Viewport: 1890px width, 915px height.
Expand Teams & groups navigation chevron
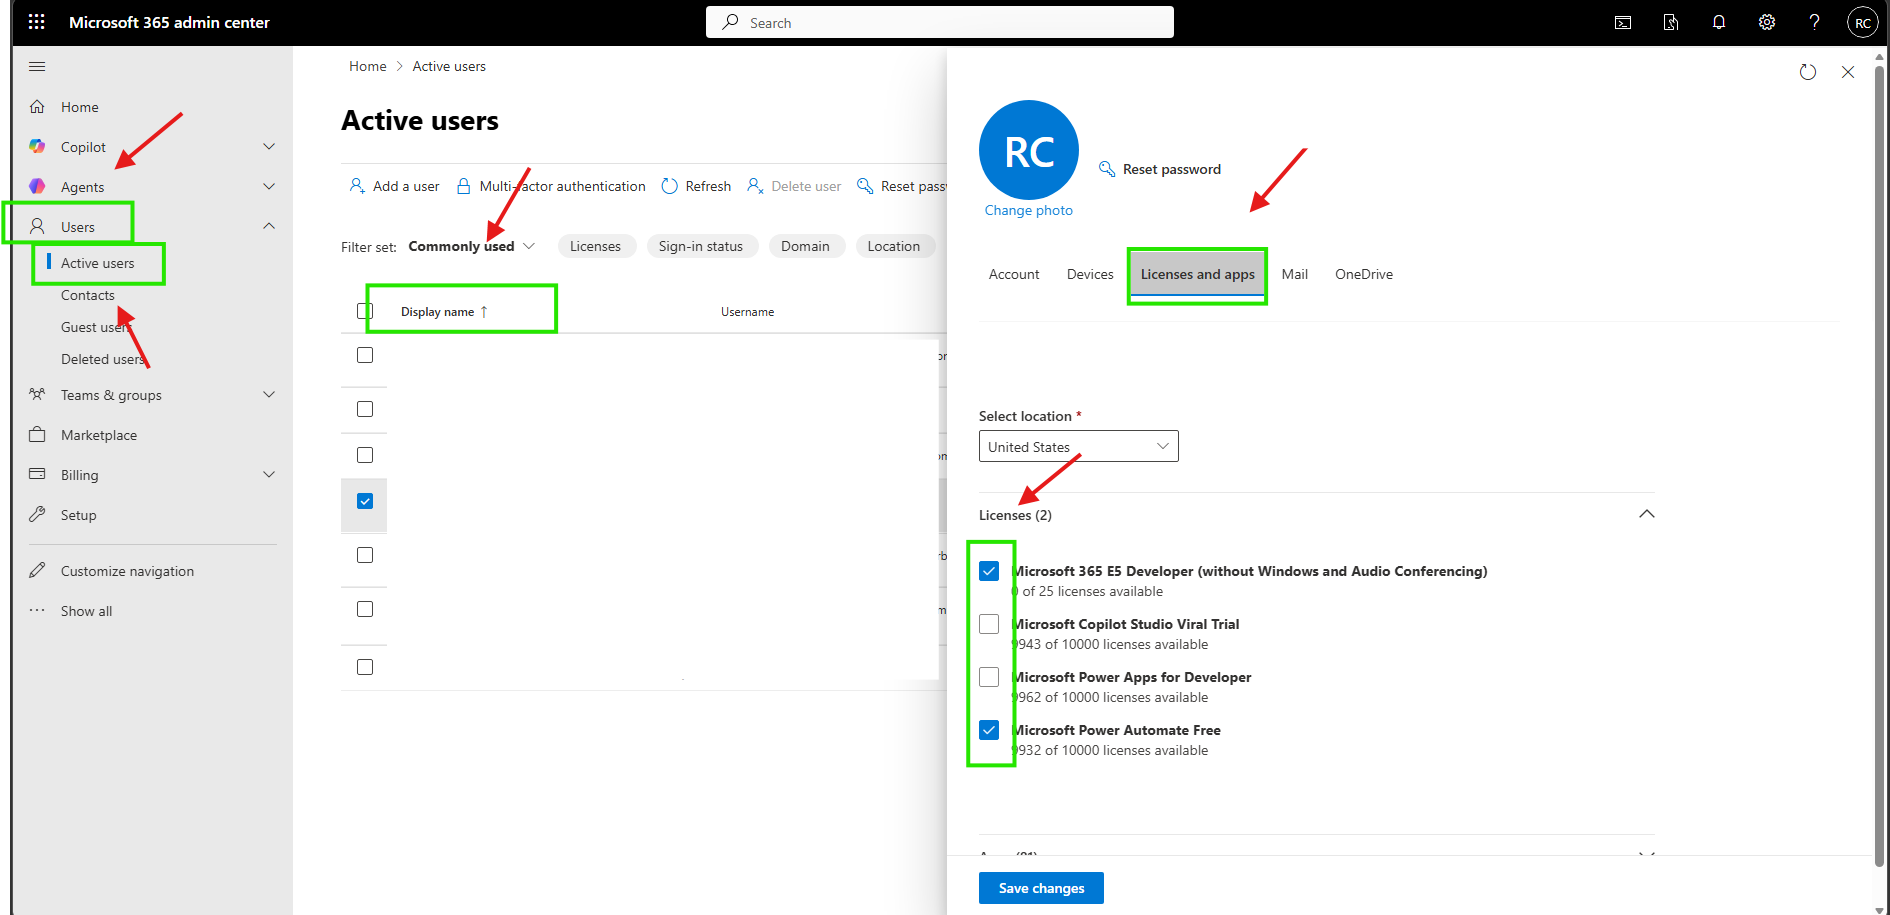coord(269,395)
